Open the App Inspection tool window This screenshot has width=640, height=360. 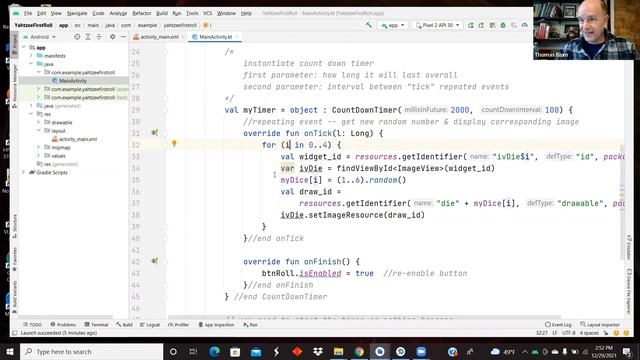point(216,324)
